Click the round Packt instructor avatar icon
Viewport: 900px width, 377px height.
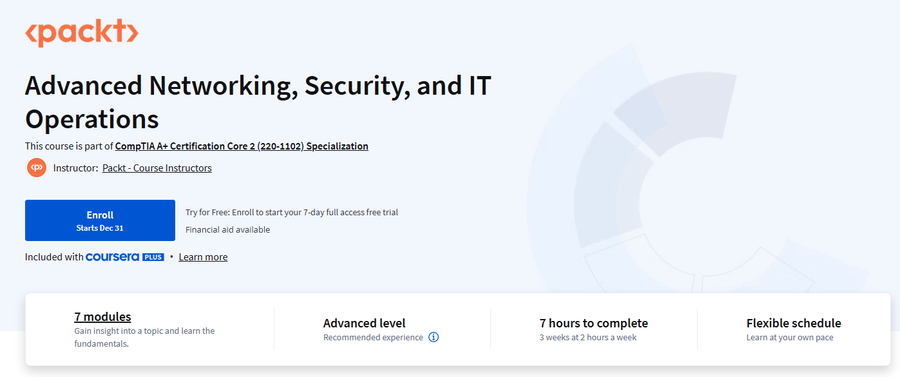point(37,168)
